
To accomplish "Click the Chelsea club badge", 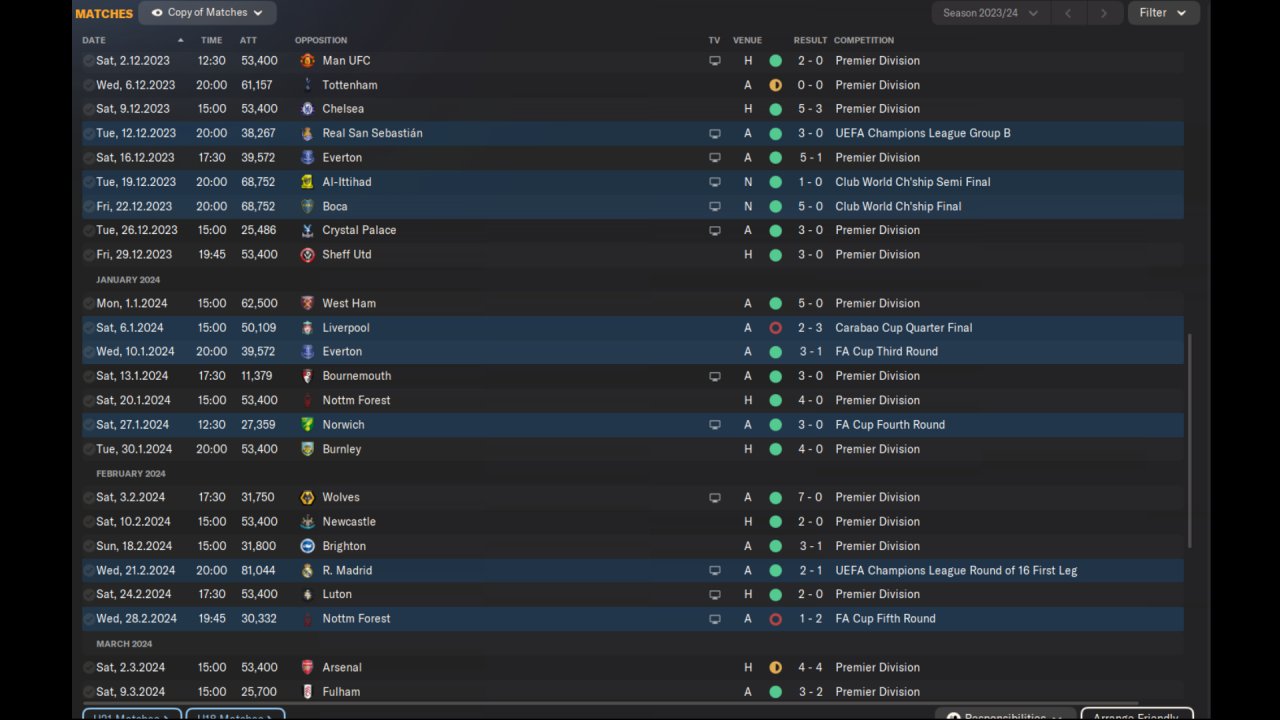I will coord(307,109).
